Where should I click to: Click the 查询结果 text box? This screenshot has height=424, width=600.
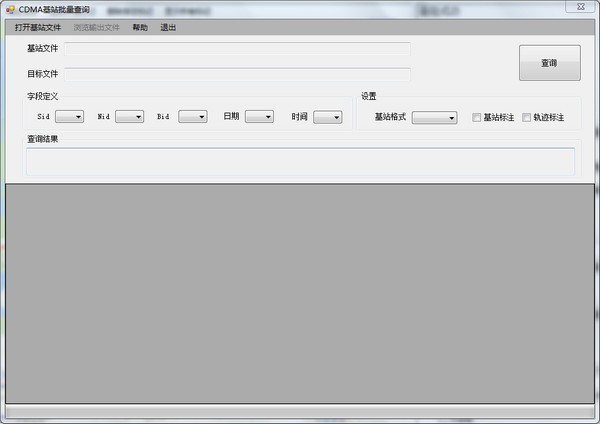[300, 161]
